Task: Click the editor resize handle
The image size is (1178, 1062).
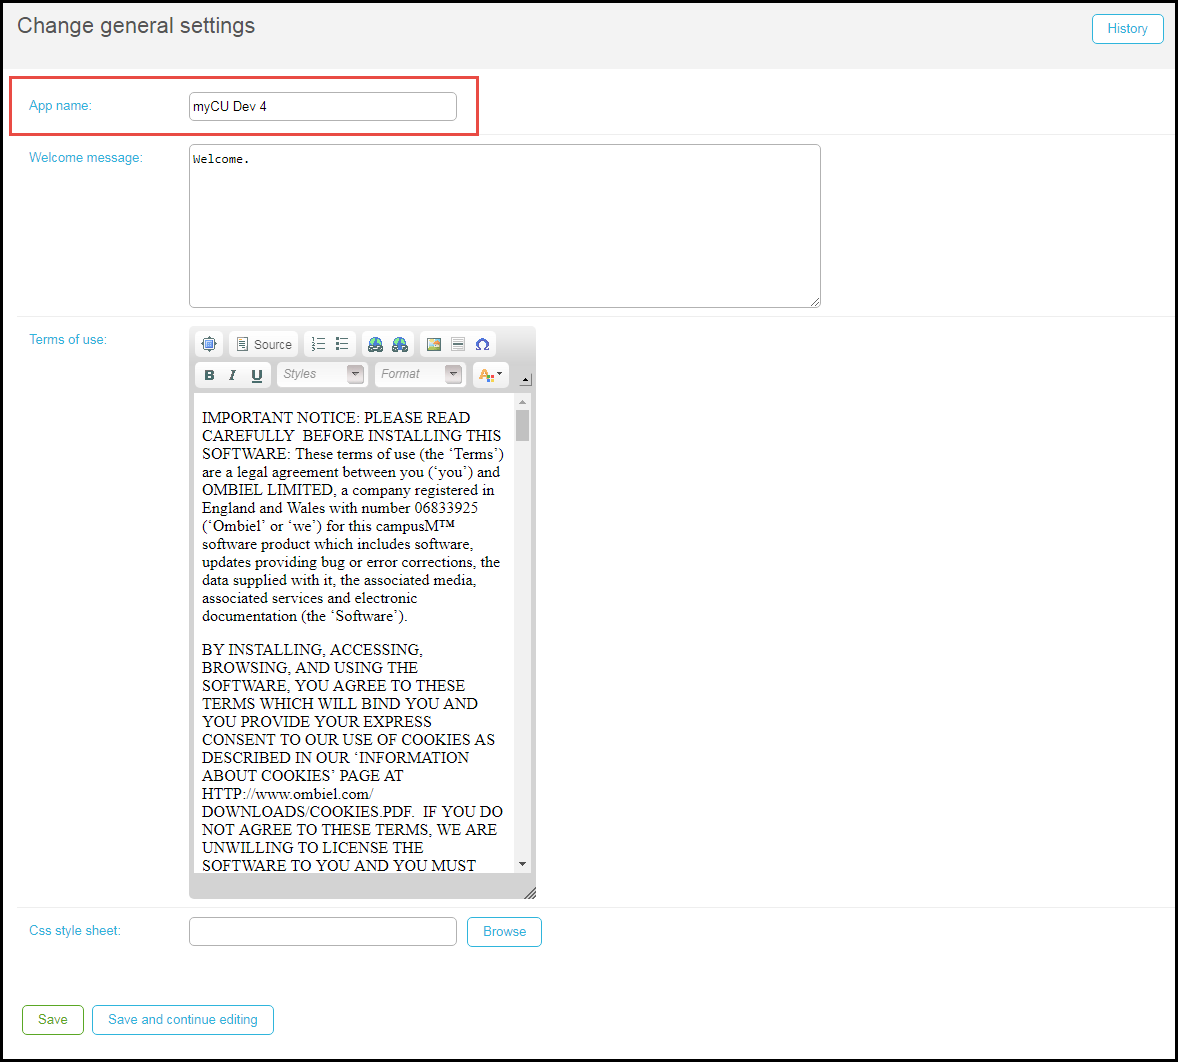Action: [530, 892]
